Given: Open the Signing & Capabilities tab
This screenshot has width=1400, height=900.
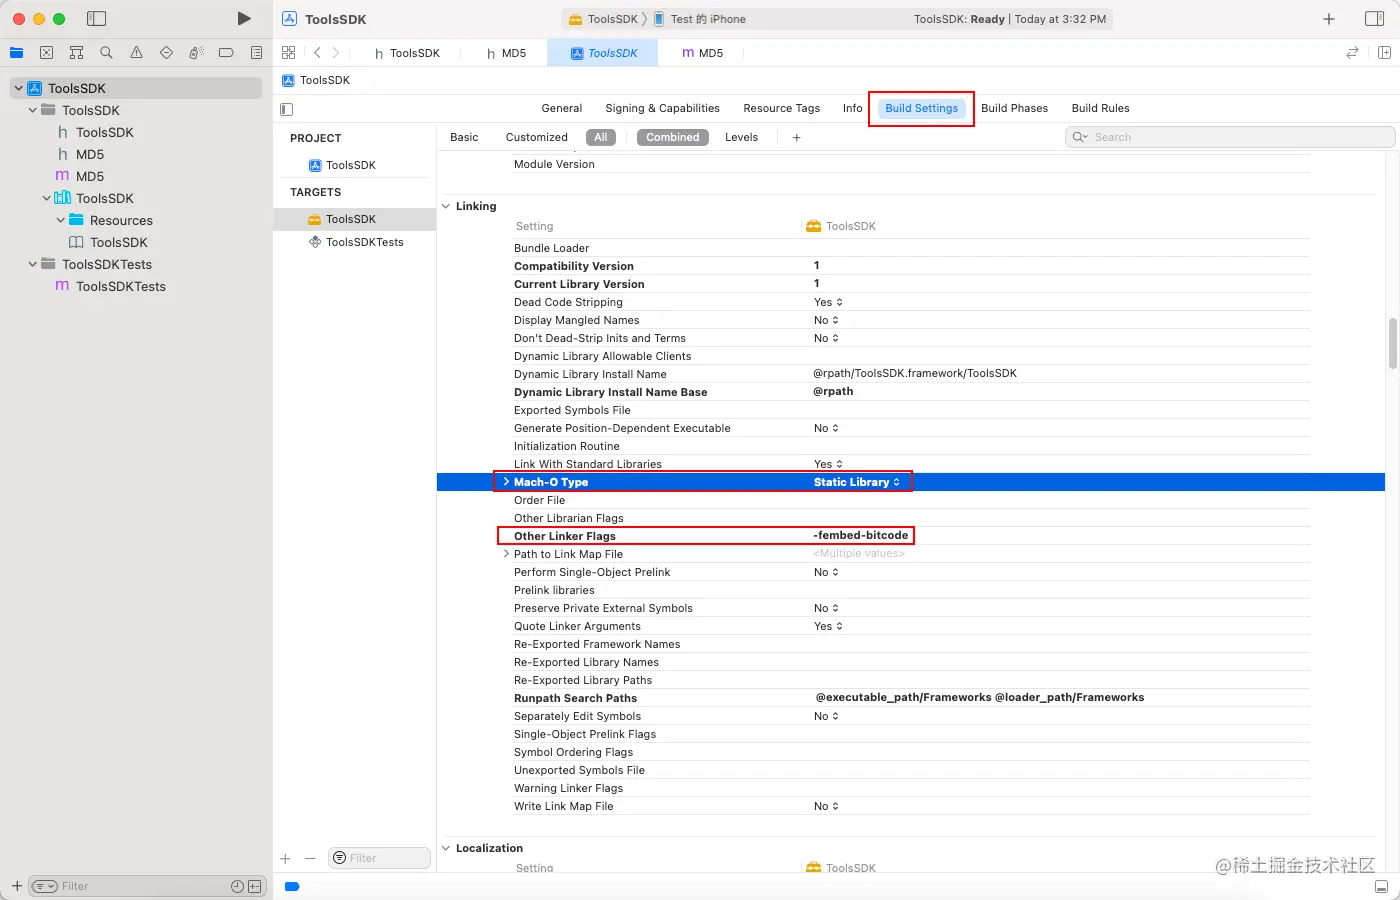Looking at the screenshot, I should click(662, 108).
